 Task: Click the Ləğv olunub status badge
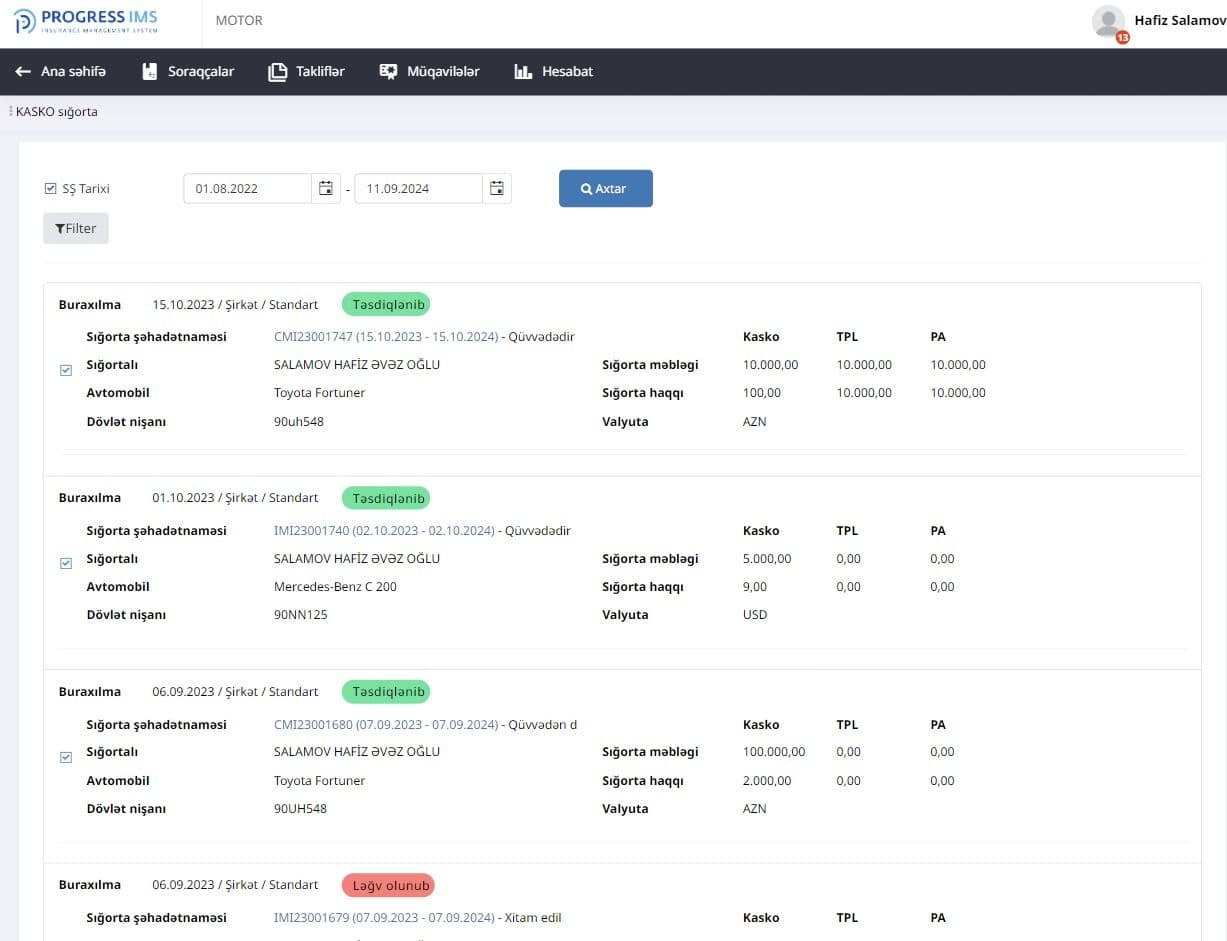coord(388,886)
